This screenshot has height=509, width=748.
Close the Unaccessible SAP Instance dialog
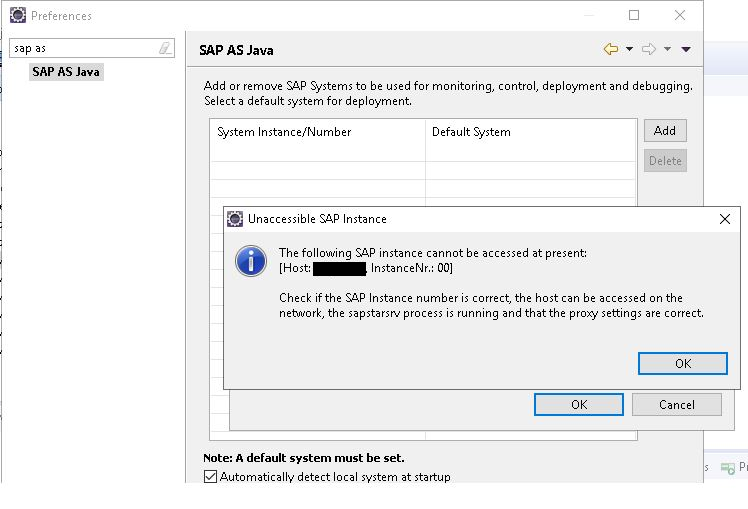point(725,219)
